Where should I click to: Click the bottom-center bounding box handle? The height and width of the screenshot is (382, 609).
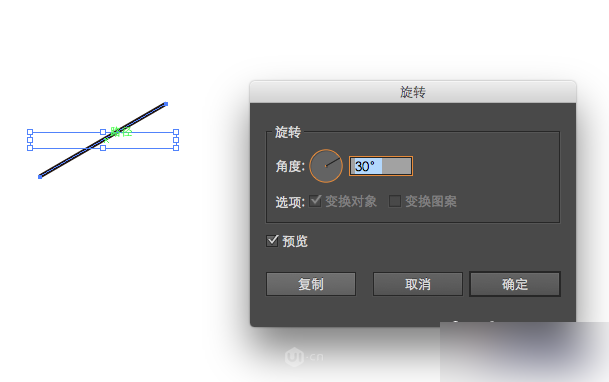click(103, 148)
